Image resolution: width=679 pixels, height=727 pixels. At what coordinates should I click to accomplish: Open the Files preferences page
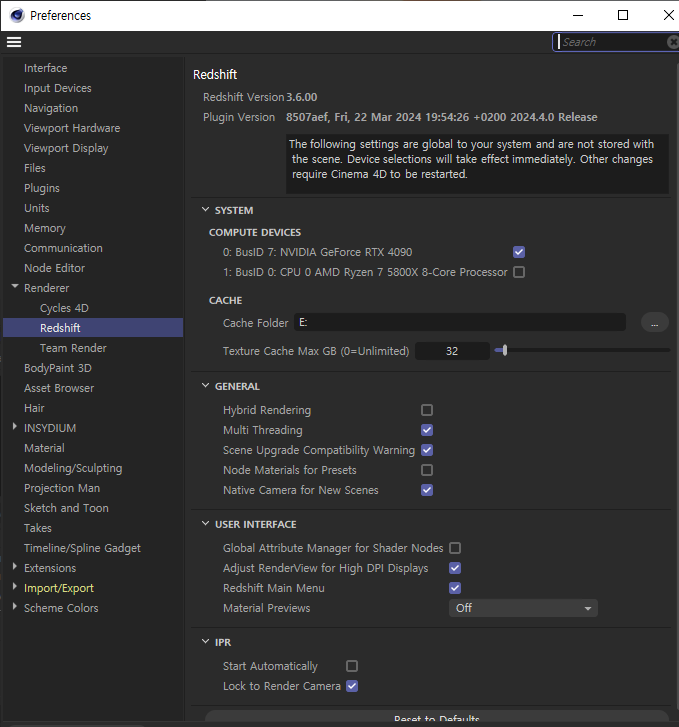tap(35, 168)
